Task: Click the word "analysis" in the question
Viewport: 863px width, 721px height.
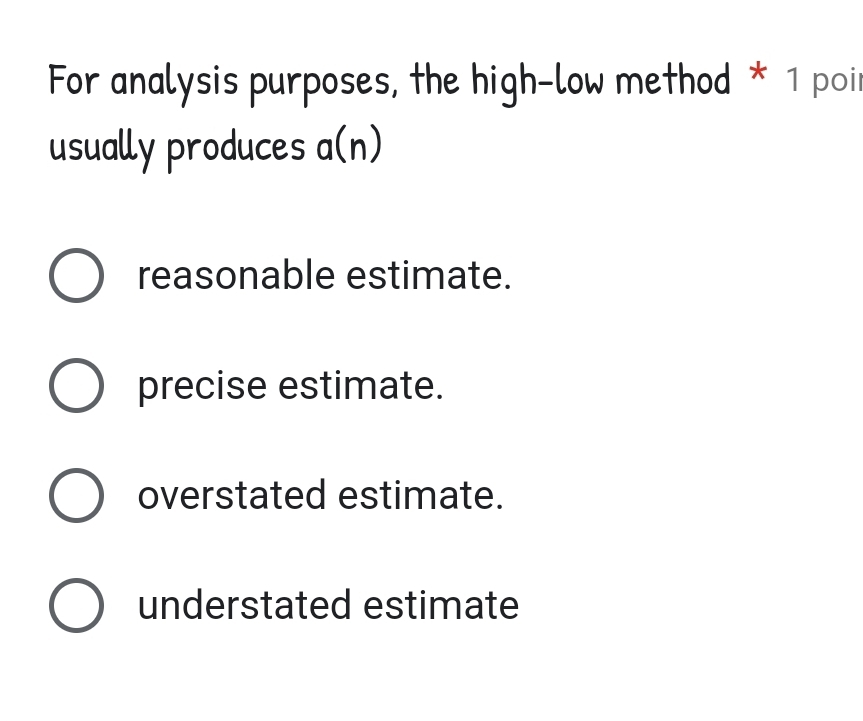Action: [x=174, y=82]
